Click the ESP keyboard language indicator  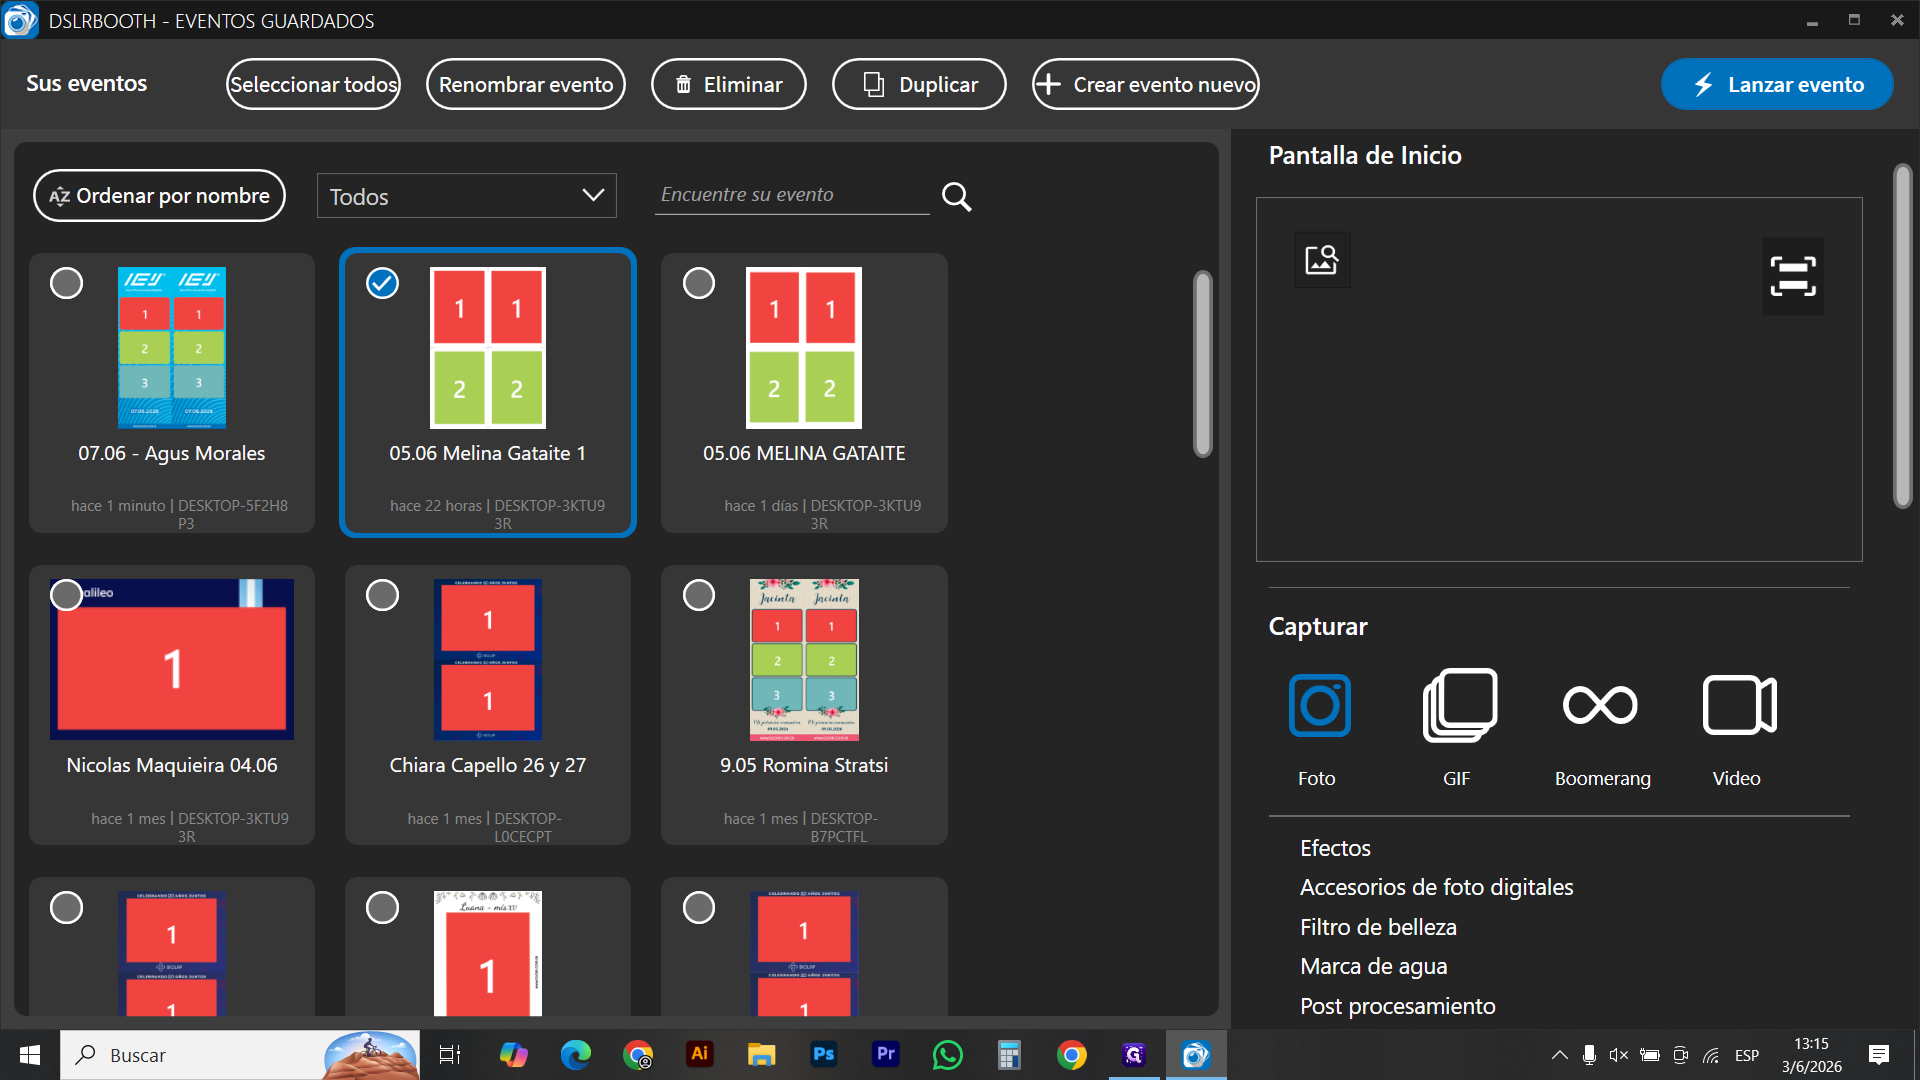[1747, 1055]
